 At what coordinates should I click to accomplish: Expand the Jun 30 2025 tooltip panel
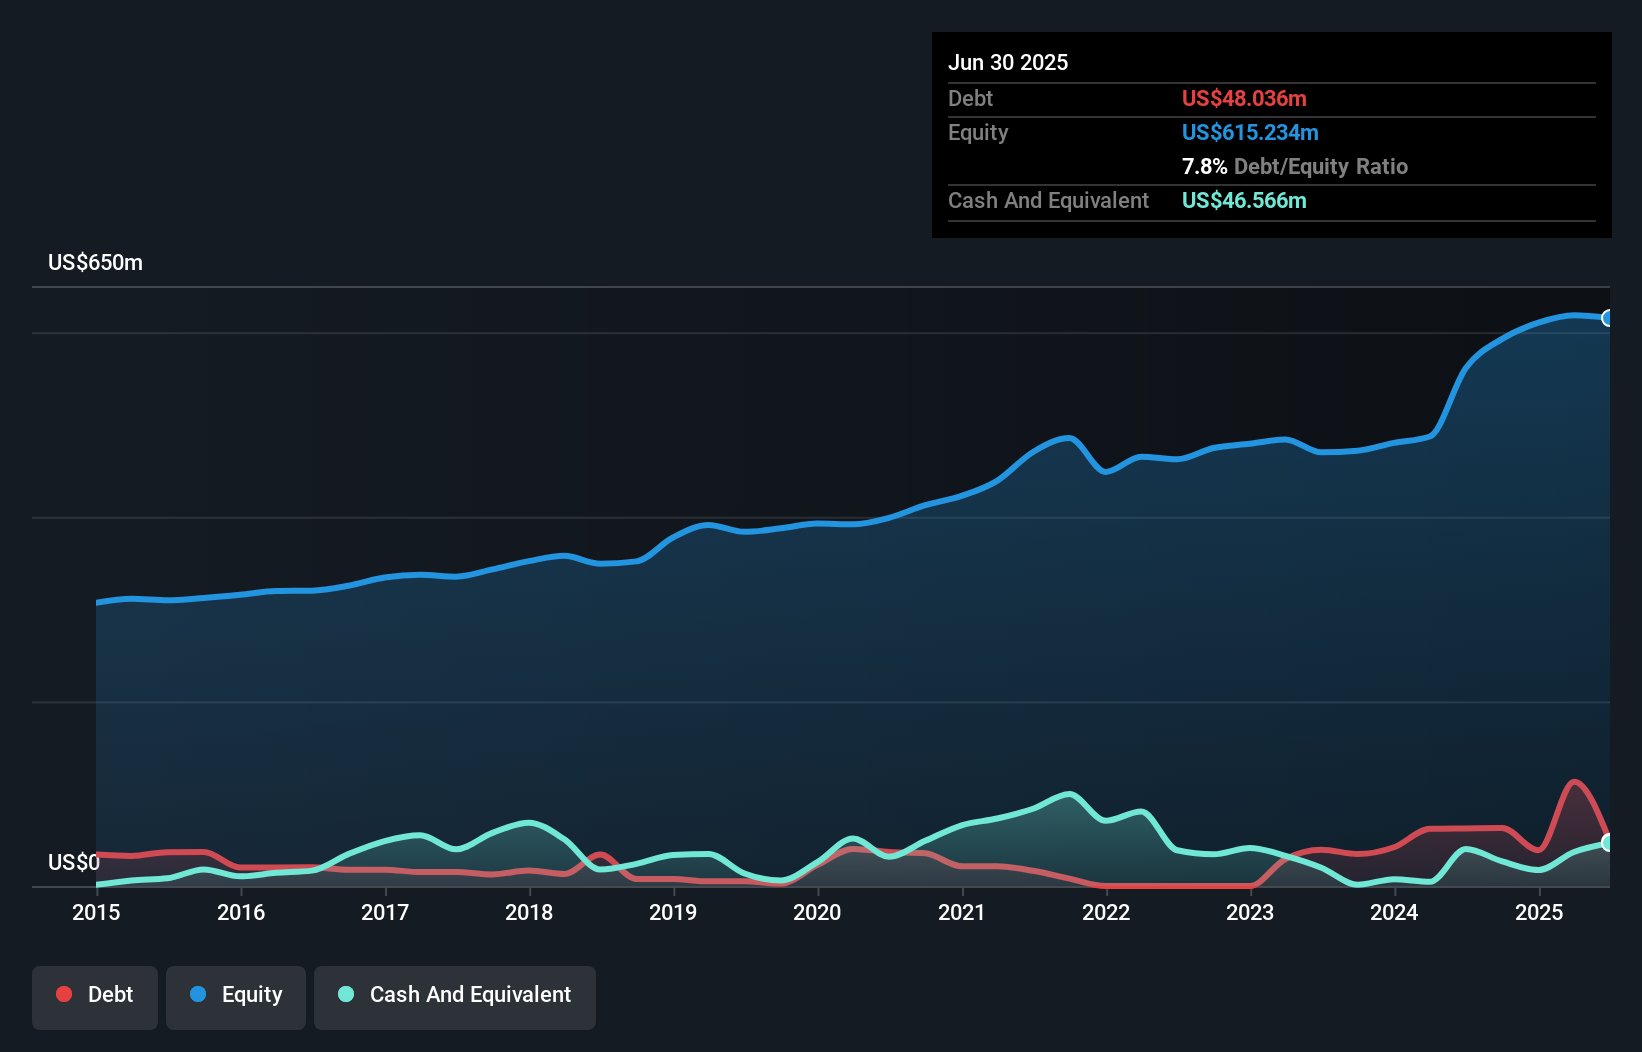coord(1008,62)
